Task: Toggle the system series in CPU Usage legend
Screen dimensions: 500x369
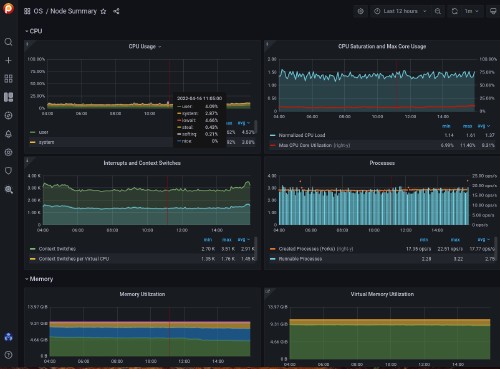Action: (46, 142)
